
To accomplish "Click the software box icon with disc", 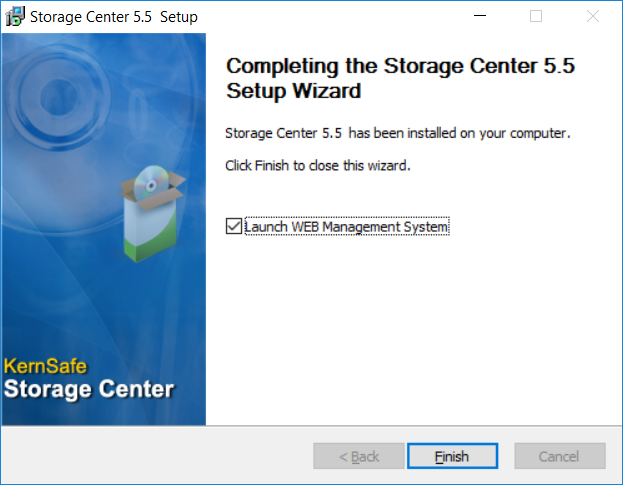I will tap(152, 213).
